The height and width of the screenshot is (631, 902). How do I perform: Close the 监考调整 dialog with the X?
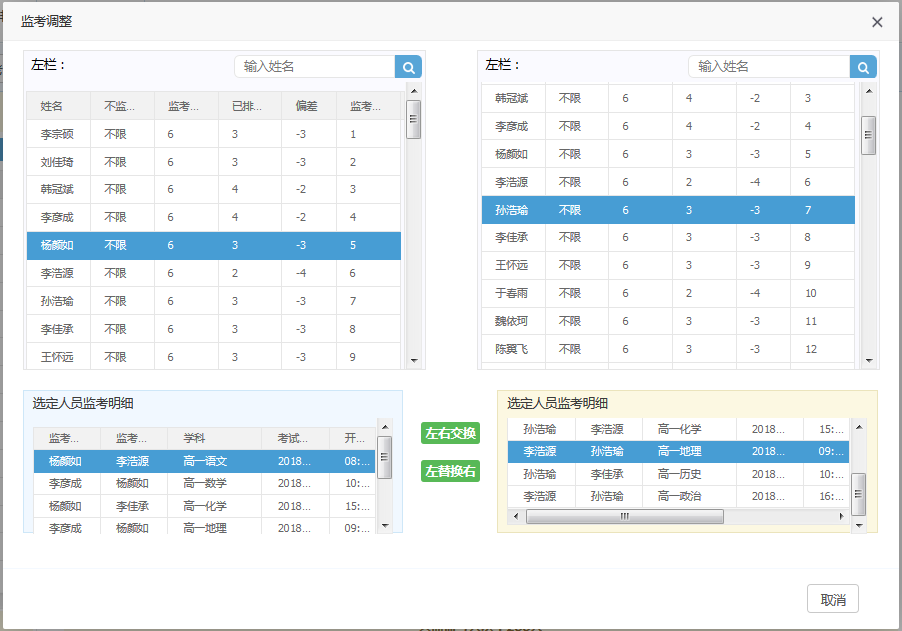(877, 22)
